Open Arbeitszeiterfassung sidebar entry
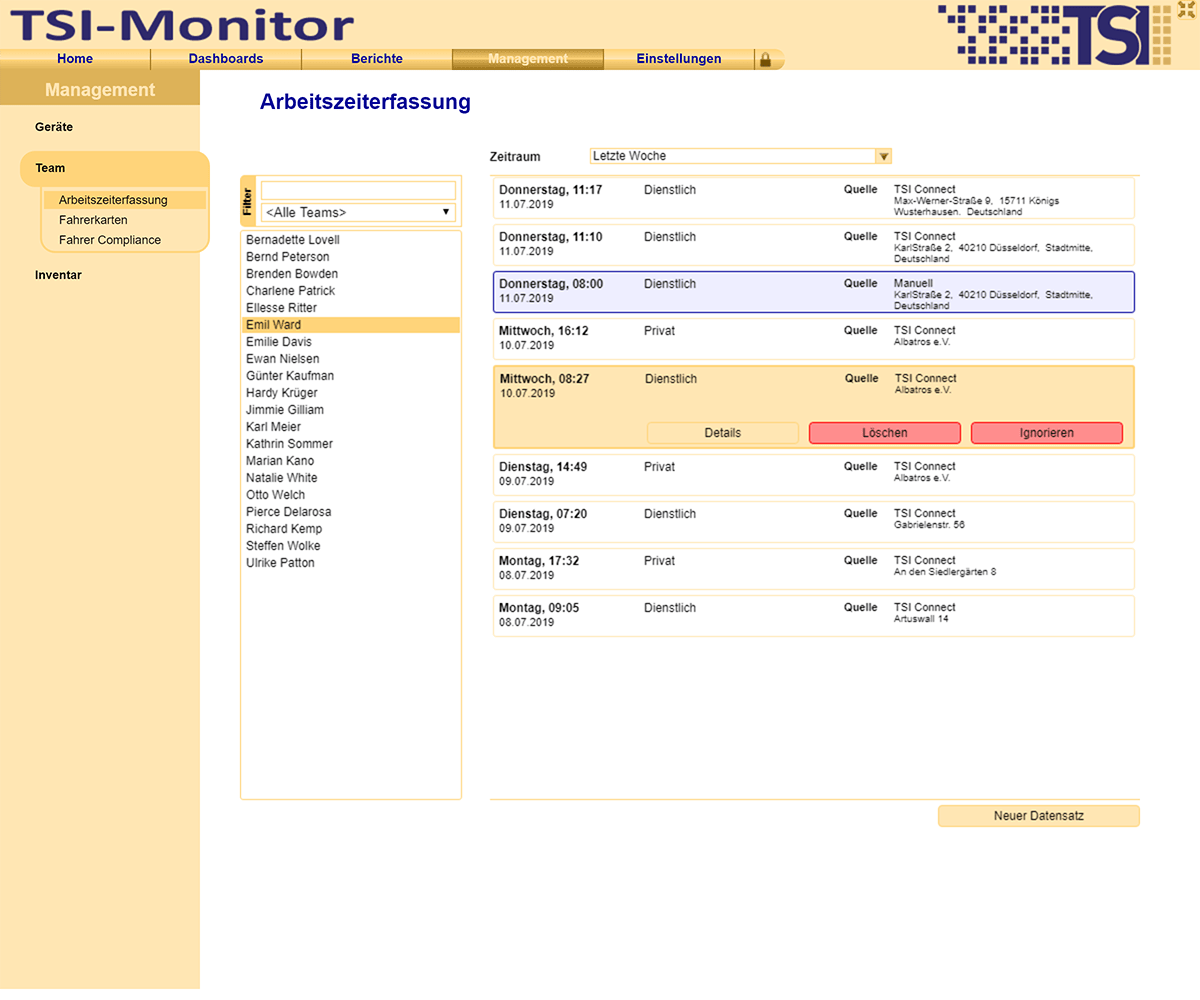 click(124, 200)
